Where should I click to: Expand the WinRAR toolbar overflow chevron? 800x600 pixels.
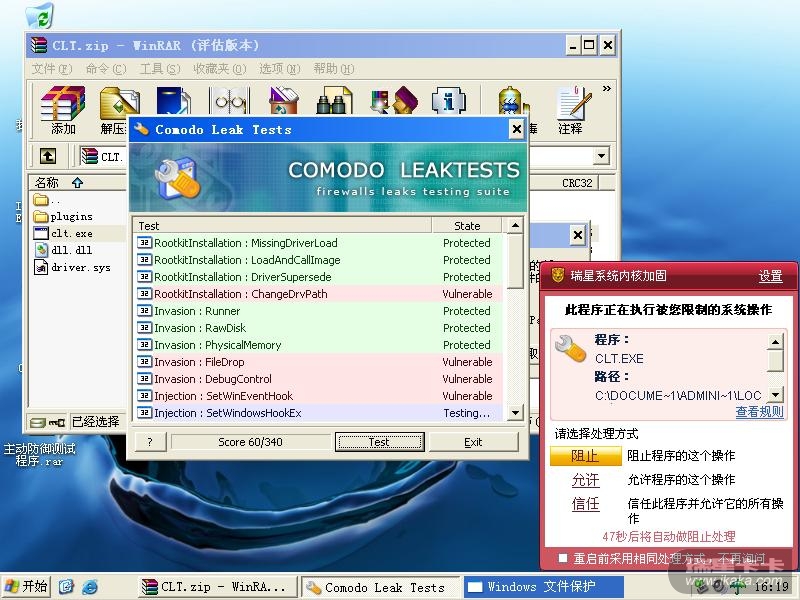(x=606, y=88)
